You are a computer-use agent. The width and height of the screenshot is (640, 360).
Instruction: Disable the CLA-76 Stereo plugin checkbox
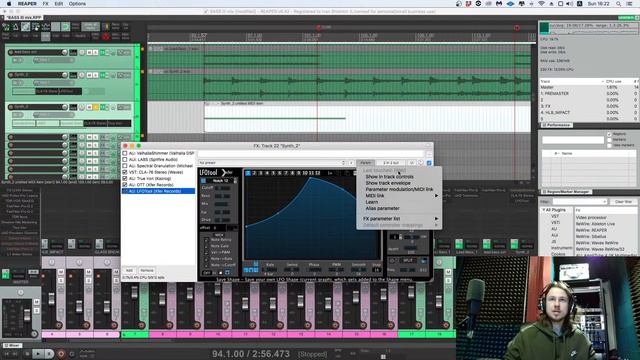tap(125, 172)
